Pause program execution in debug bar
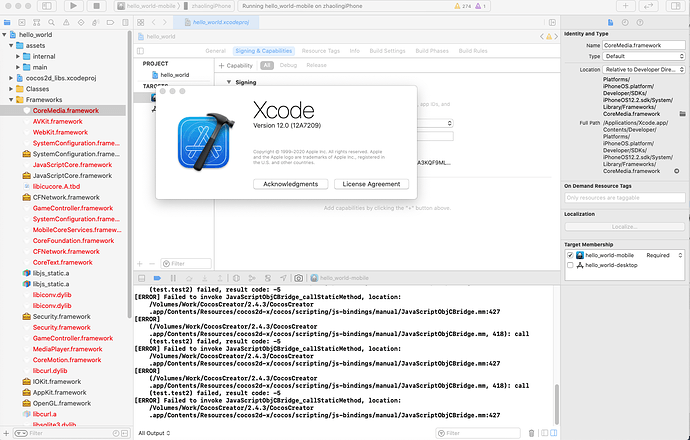The height and width of the screenshot is (440, 690). (173, 278)
